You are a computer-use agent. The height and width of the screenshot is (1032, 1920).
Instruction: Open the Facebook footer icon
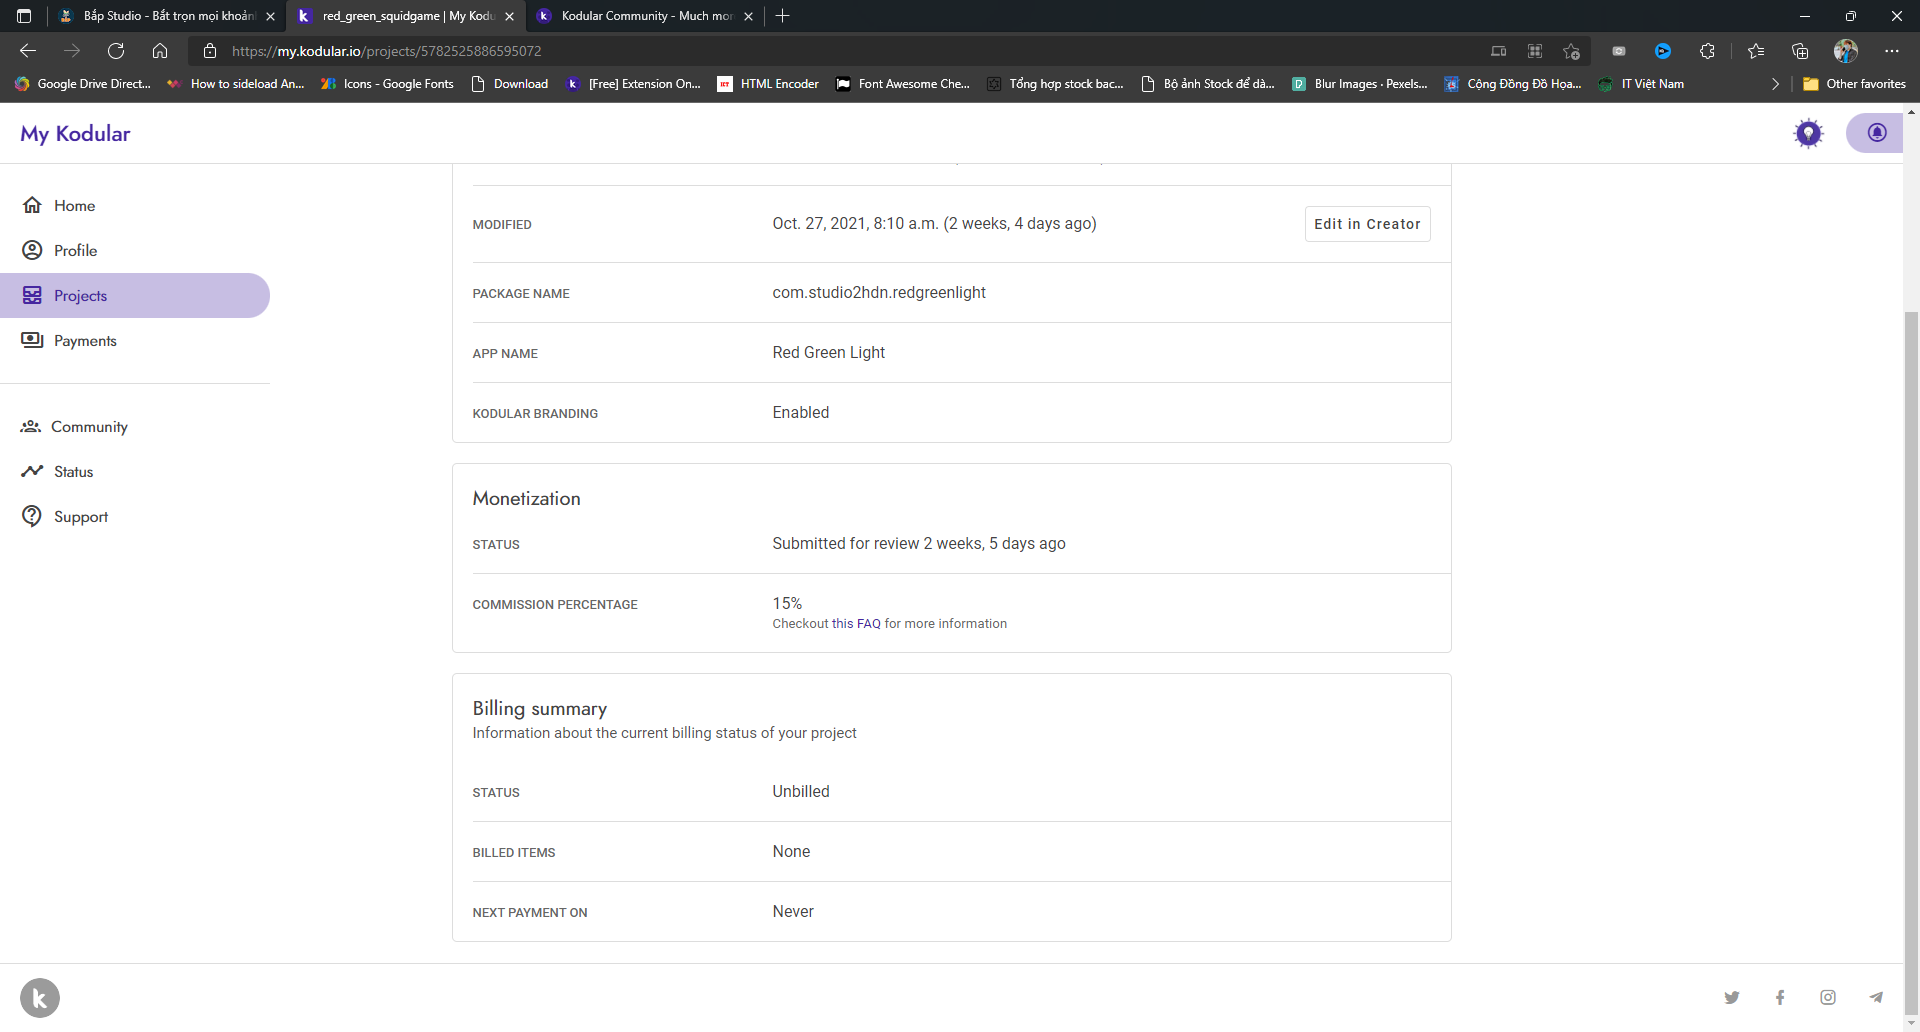click(1780, 997)
